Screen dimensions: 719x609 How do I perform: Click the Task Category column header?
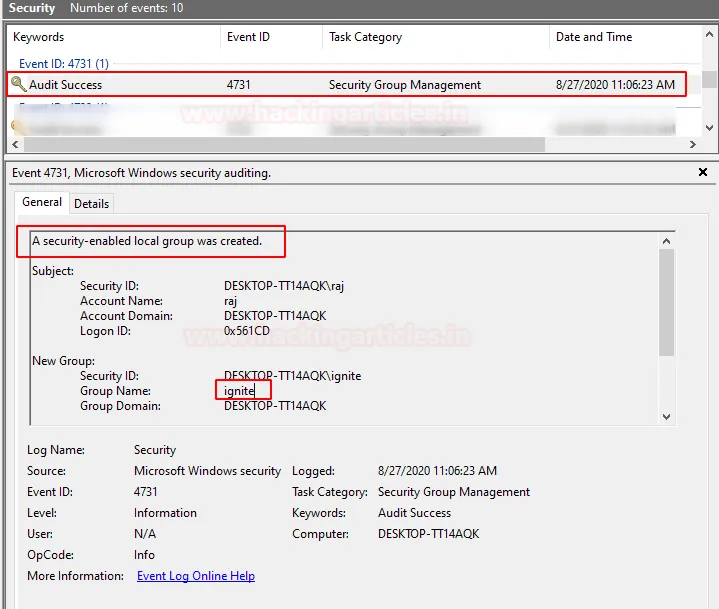(x=365, y=37)
